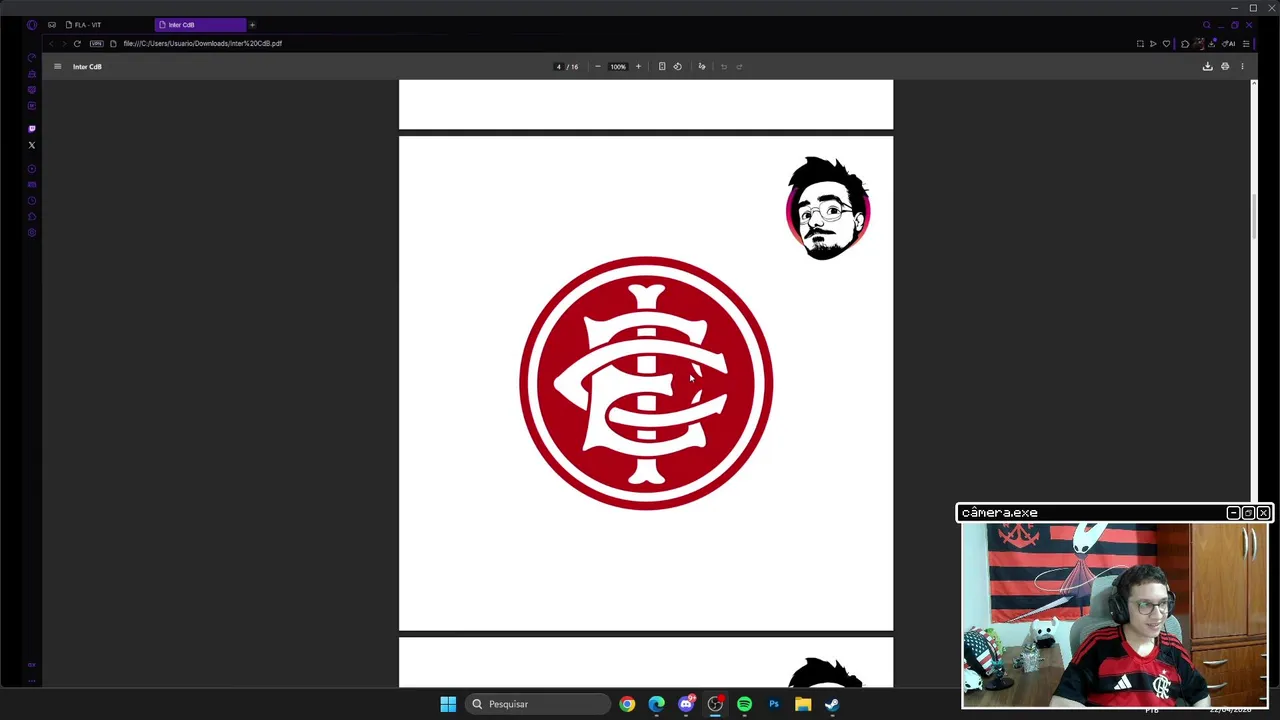Image resolution: width=1280 pixels, height=720 pixels.
Task: Take a snapshot with browser toolbar icon
Action: (x=1140, y=44)
